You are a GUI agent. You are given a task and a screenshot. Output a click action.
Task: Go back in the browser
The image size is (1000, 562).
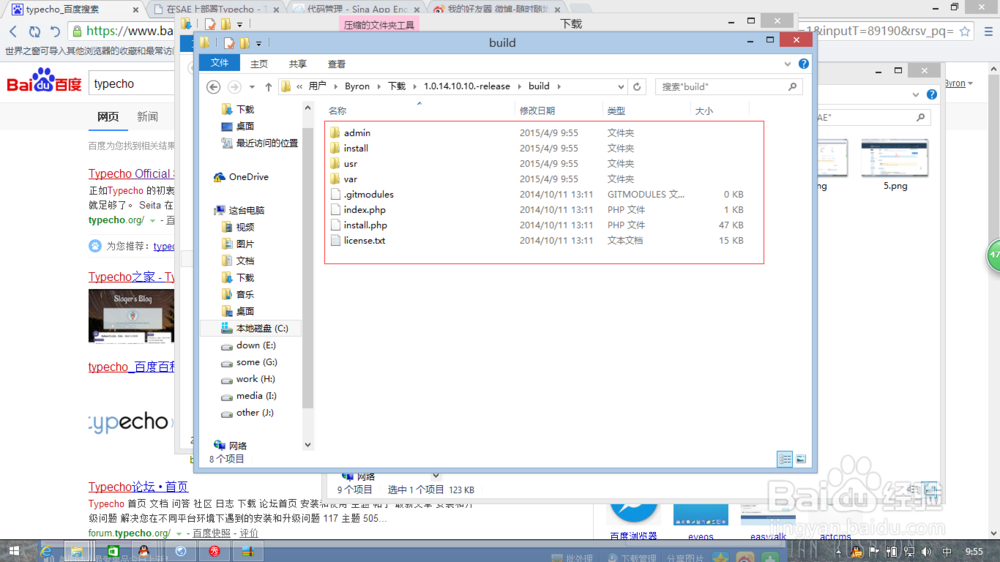click(13, 31)
